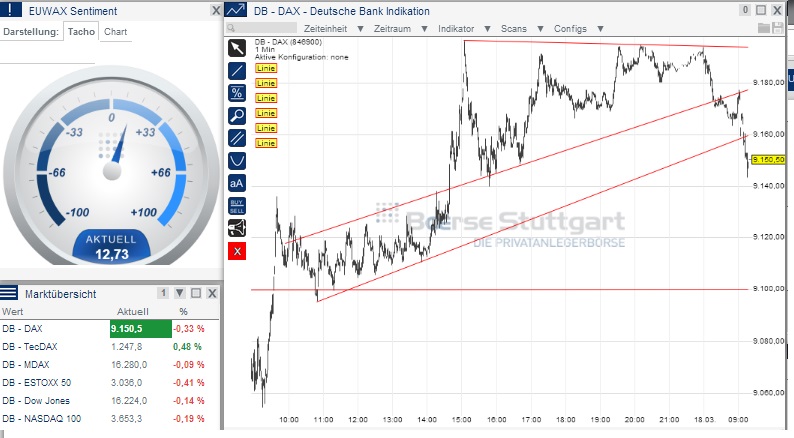This screenshot has height=438, width=794.
Task: Select the DB - ESTOXX 50 row
Action: click(110, 383)
